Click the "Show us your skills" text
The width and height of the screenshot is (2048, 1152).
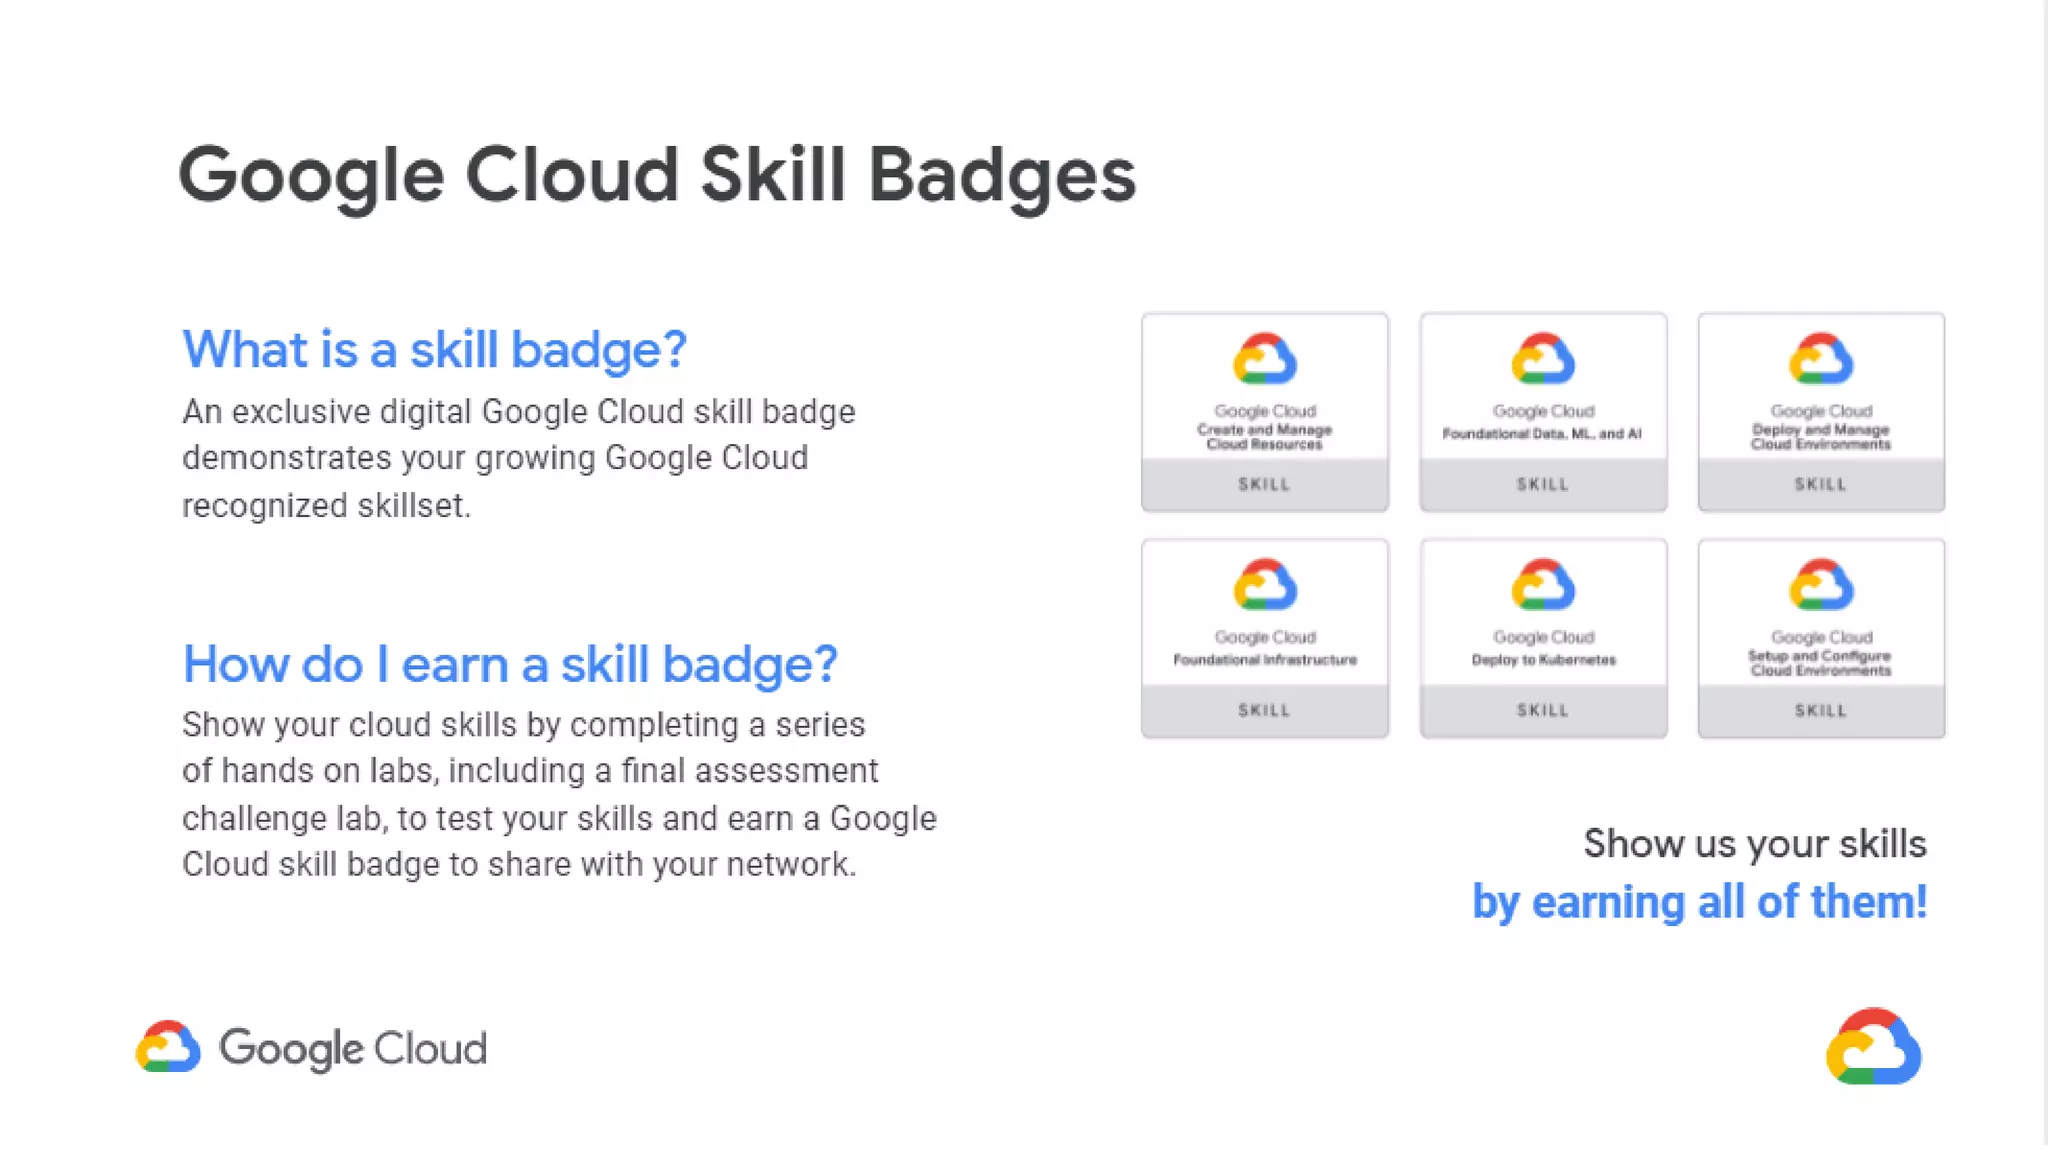tap(1754, 844)
